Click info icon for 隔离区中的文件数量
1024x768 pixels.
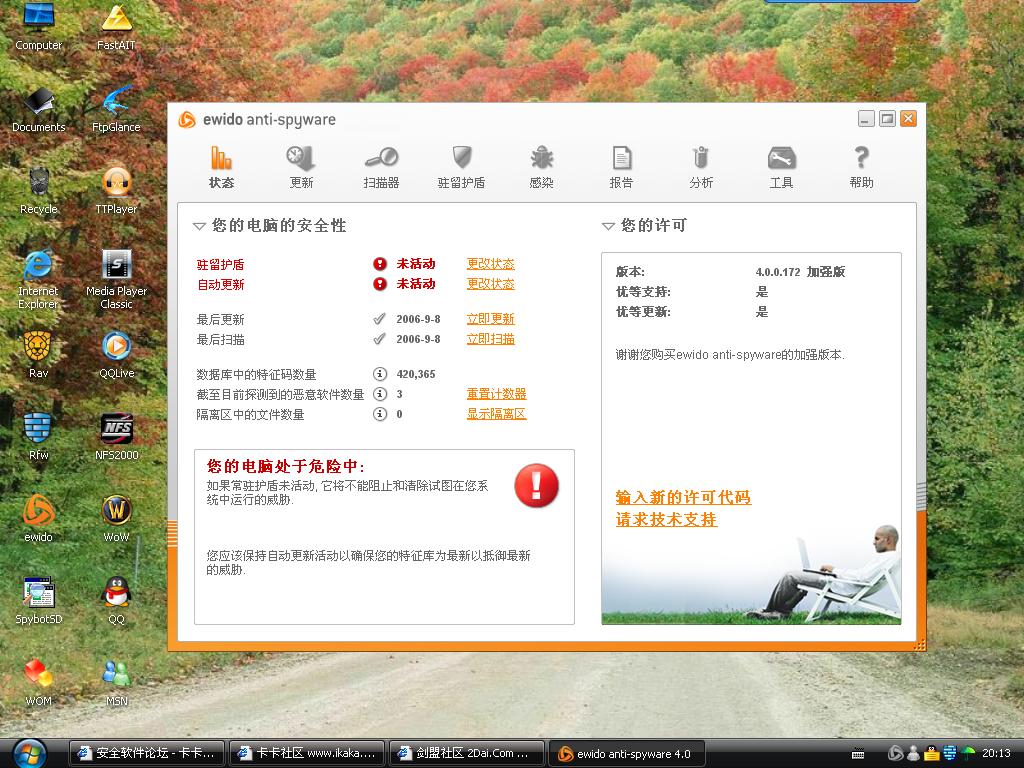[380, 414]
